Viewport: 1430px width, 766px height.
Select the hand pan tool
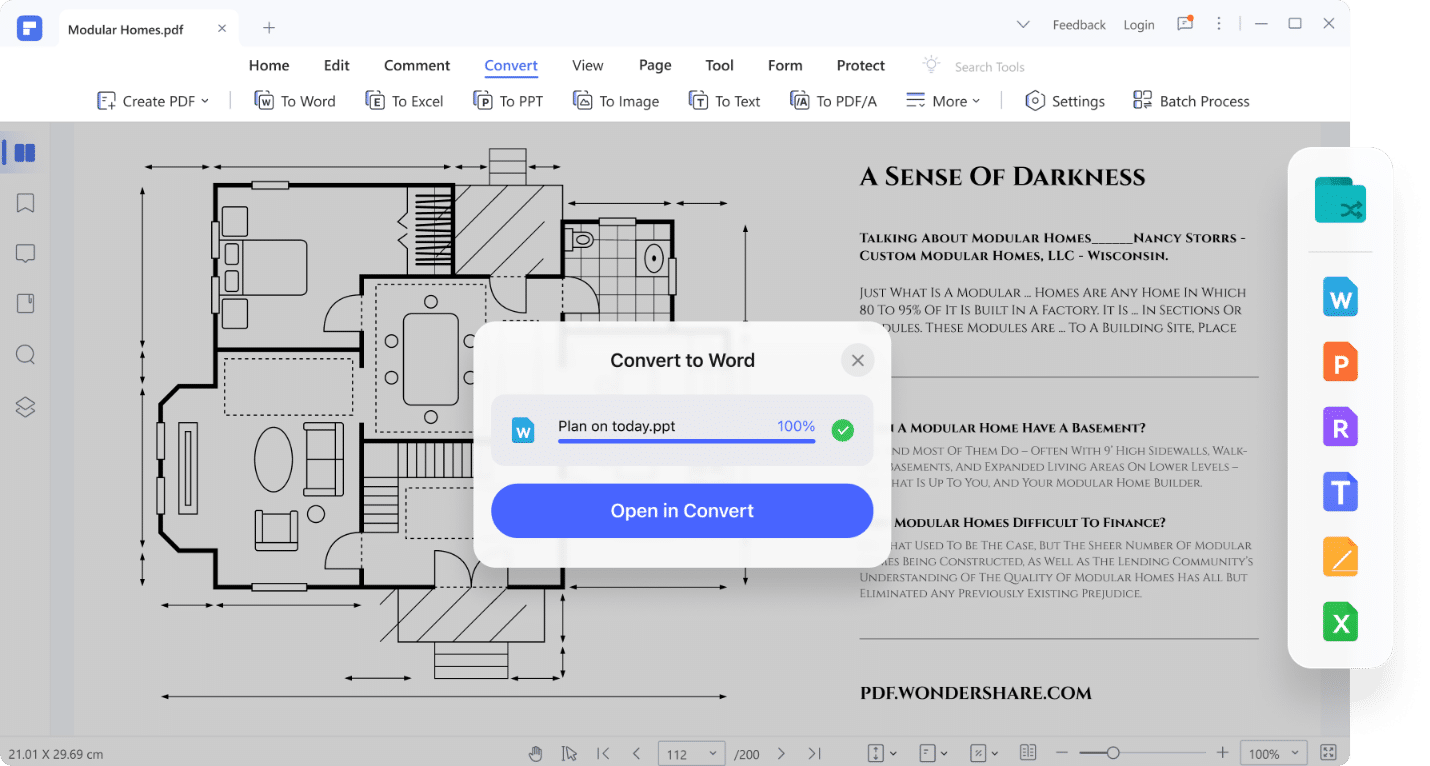coord(536,753)
